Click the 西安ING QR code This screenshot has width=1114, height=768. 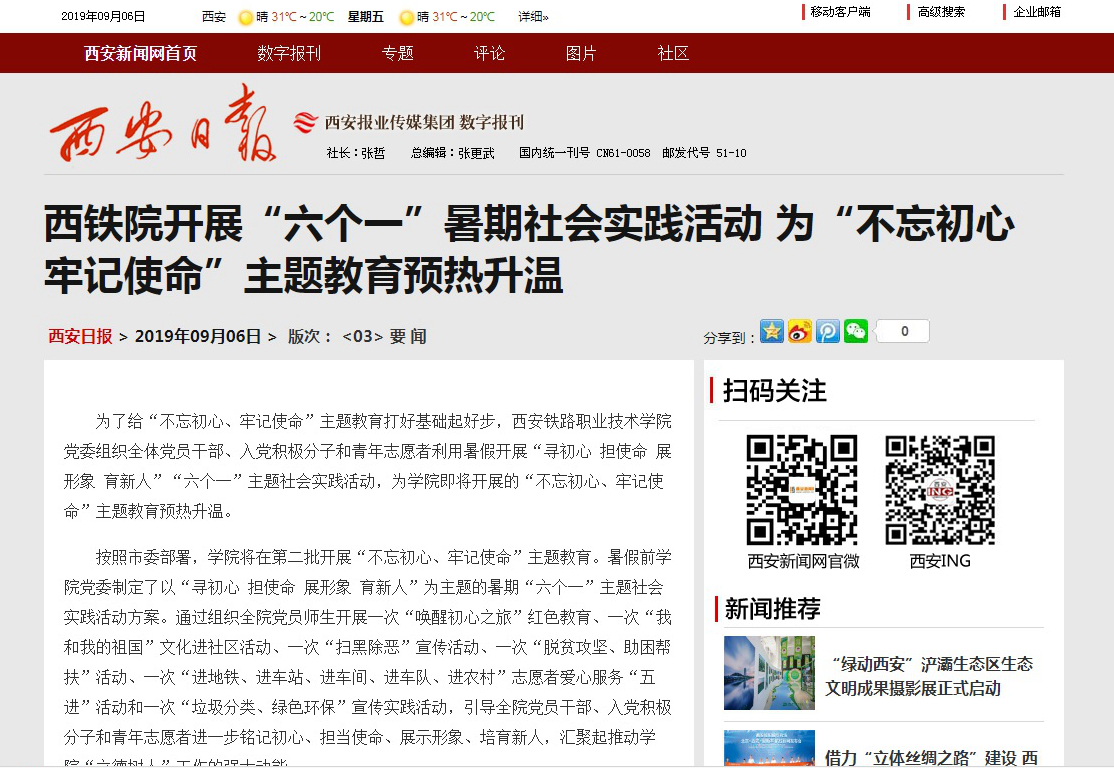pyautogui.click(x=940, y=490)
